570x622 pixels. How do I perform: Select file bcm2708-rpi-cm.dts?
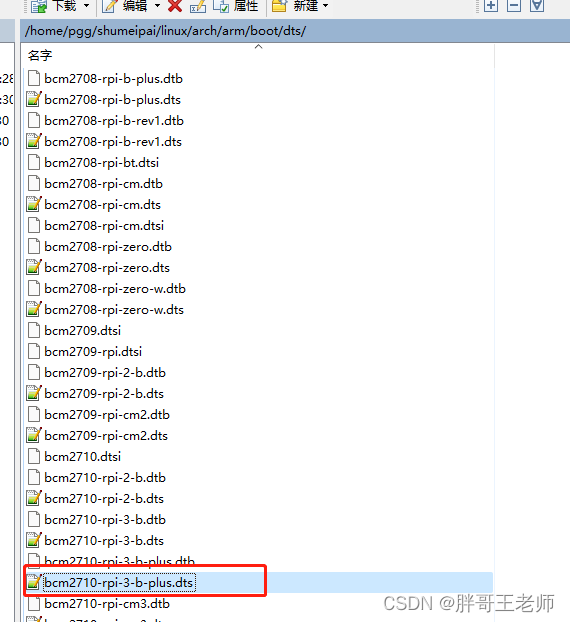click(94, 205)
